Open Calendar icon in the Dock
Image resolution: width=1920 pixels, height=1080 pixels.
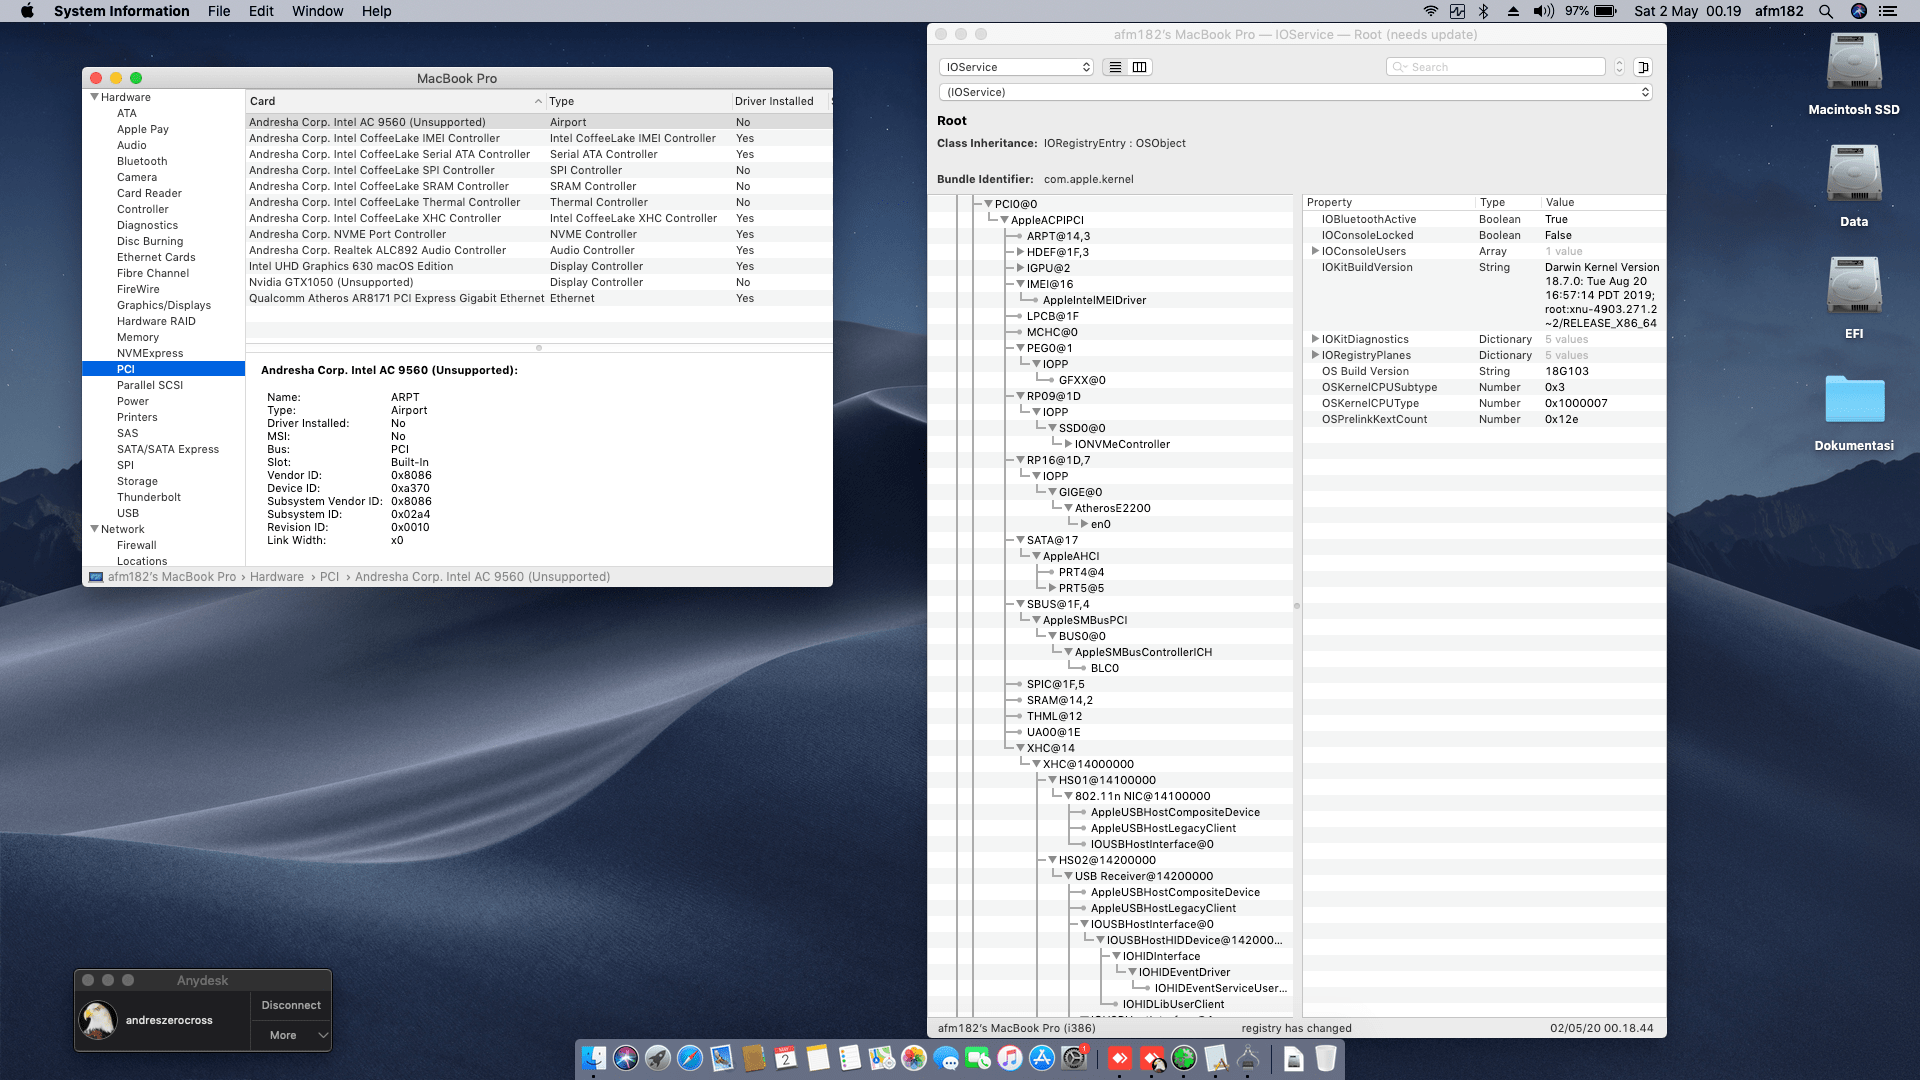(x=786, y=1058)
